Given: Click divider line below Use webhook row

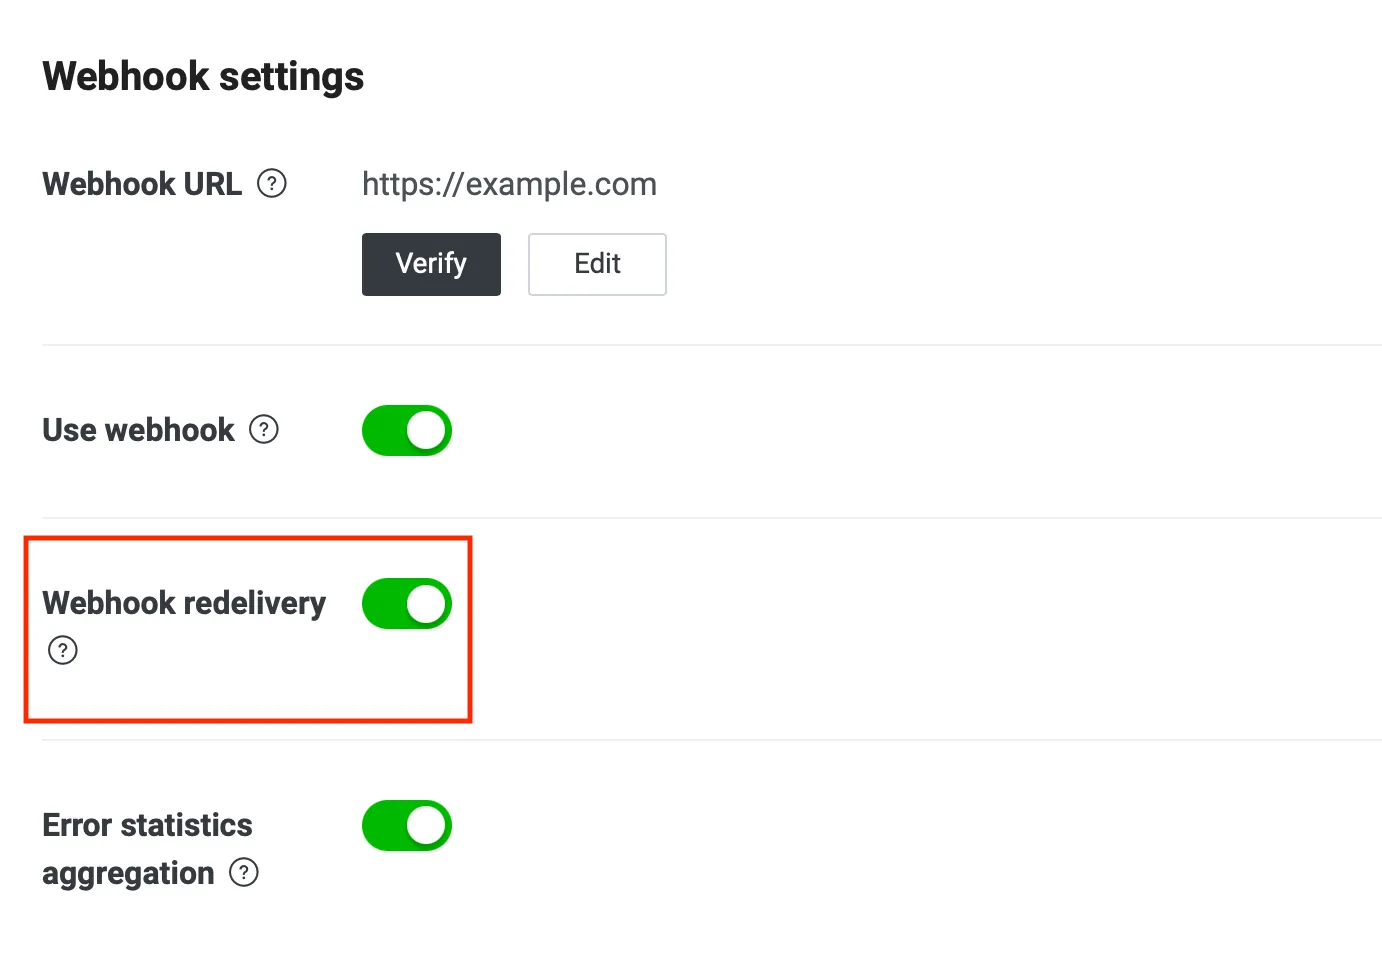Looking at the screenshot, I should [x=712, y=518].
